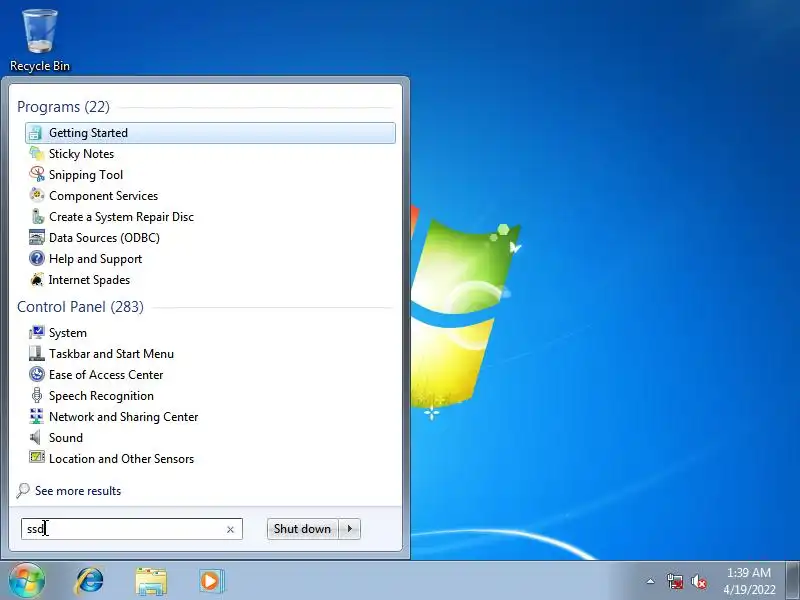Select the Data Sources (ODBC) label
This screenshot has width=800, height=600.
(x=104, y=237)
